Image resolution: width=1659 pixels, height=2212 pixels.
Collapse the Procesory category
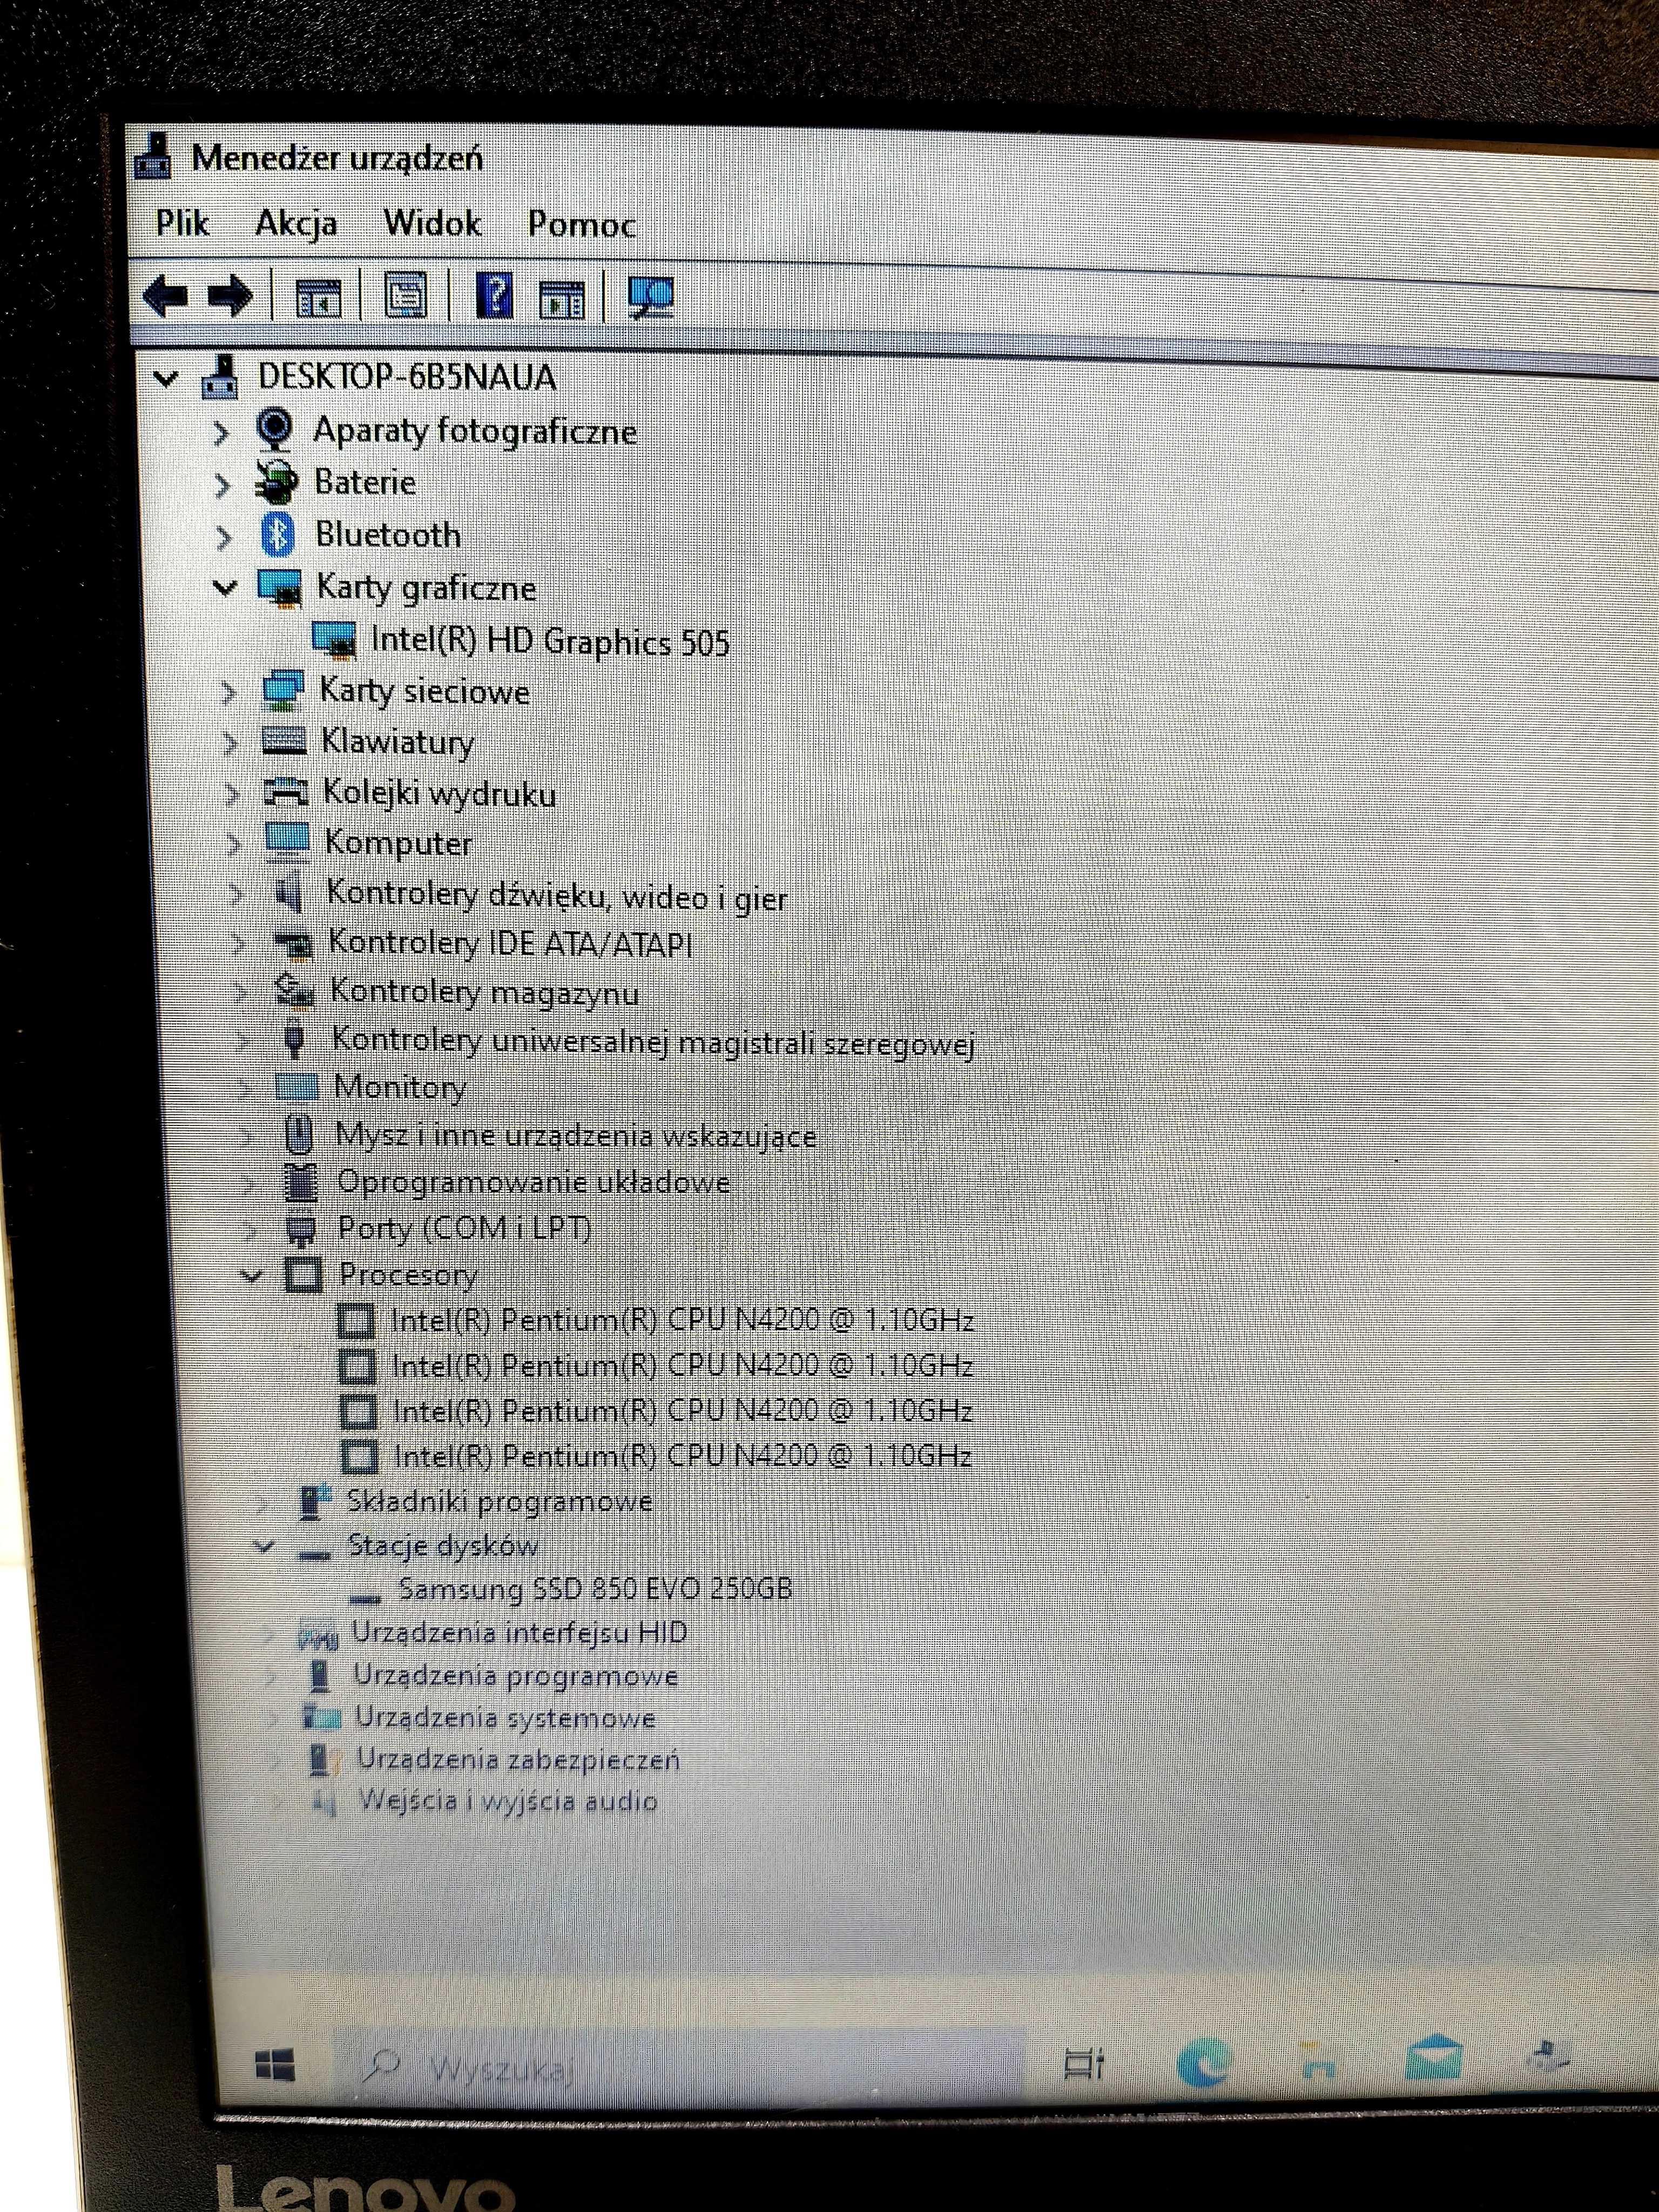(252, 1275)
